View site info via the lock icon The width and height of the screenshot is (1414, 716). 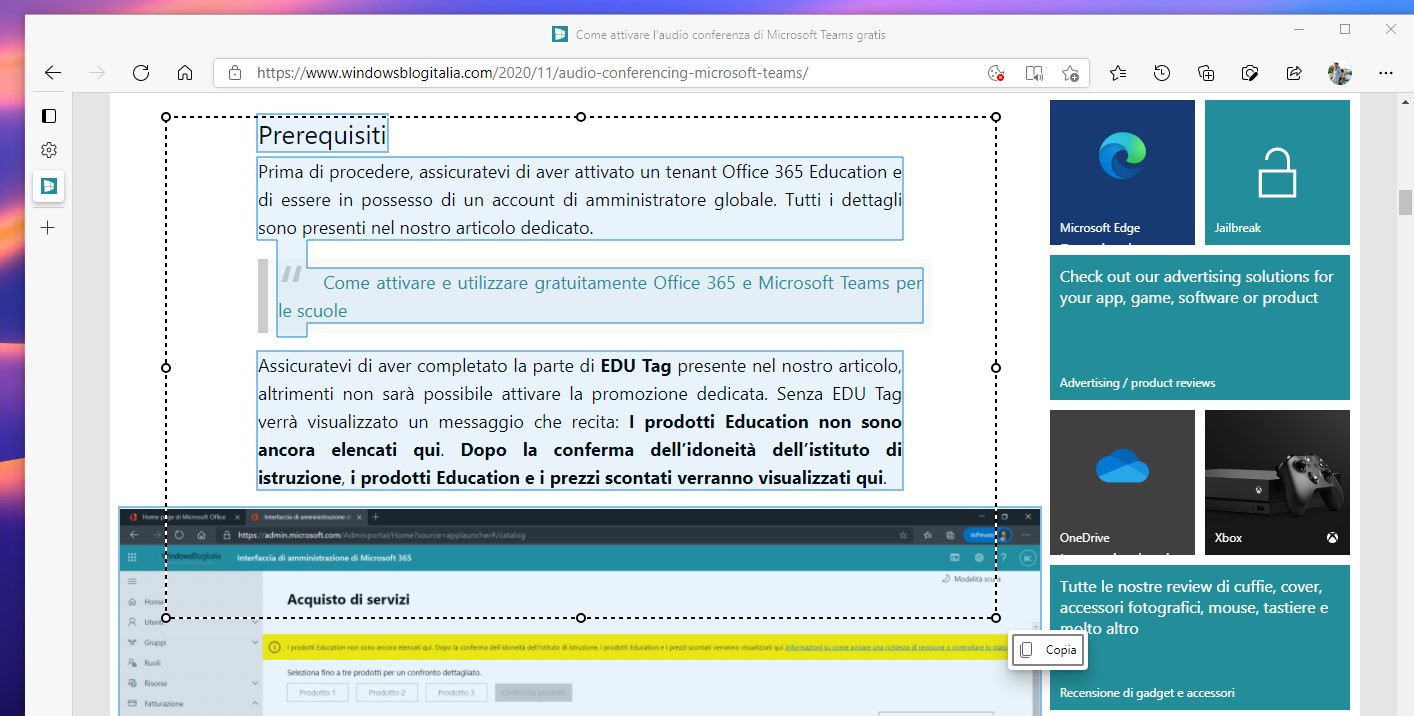(235, 73)
